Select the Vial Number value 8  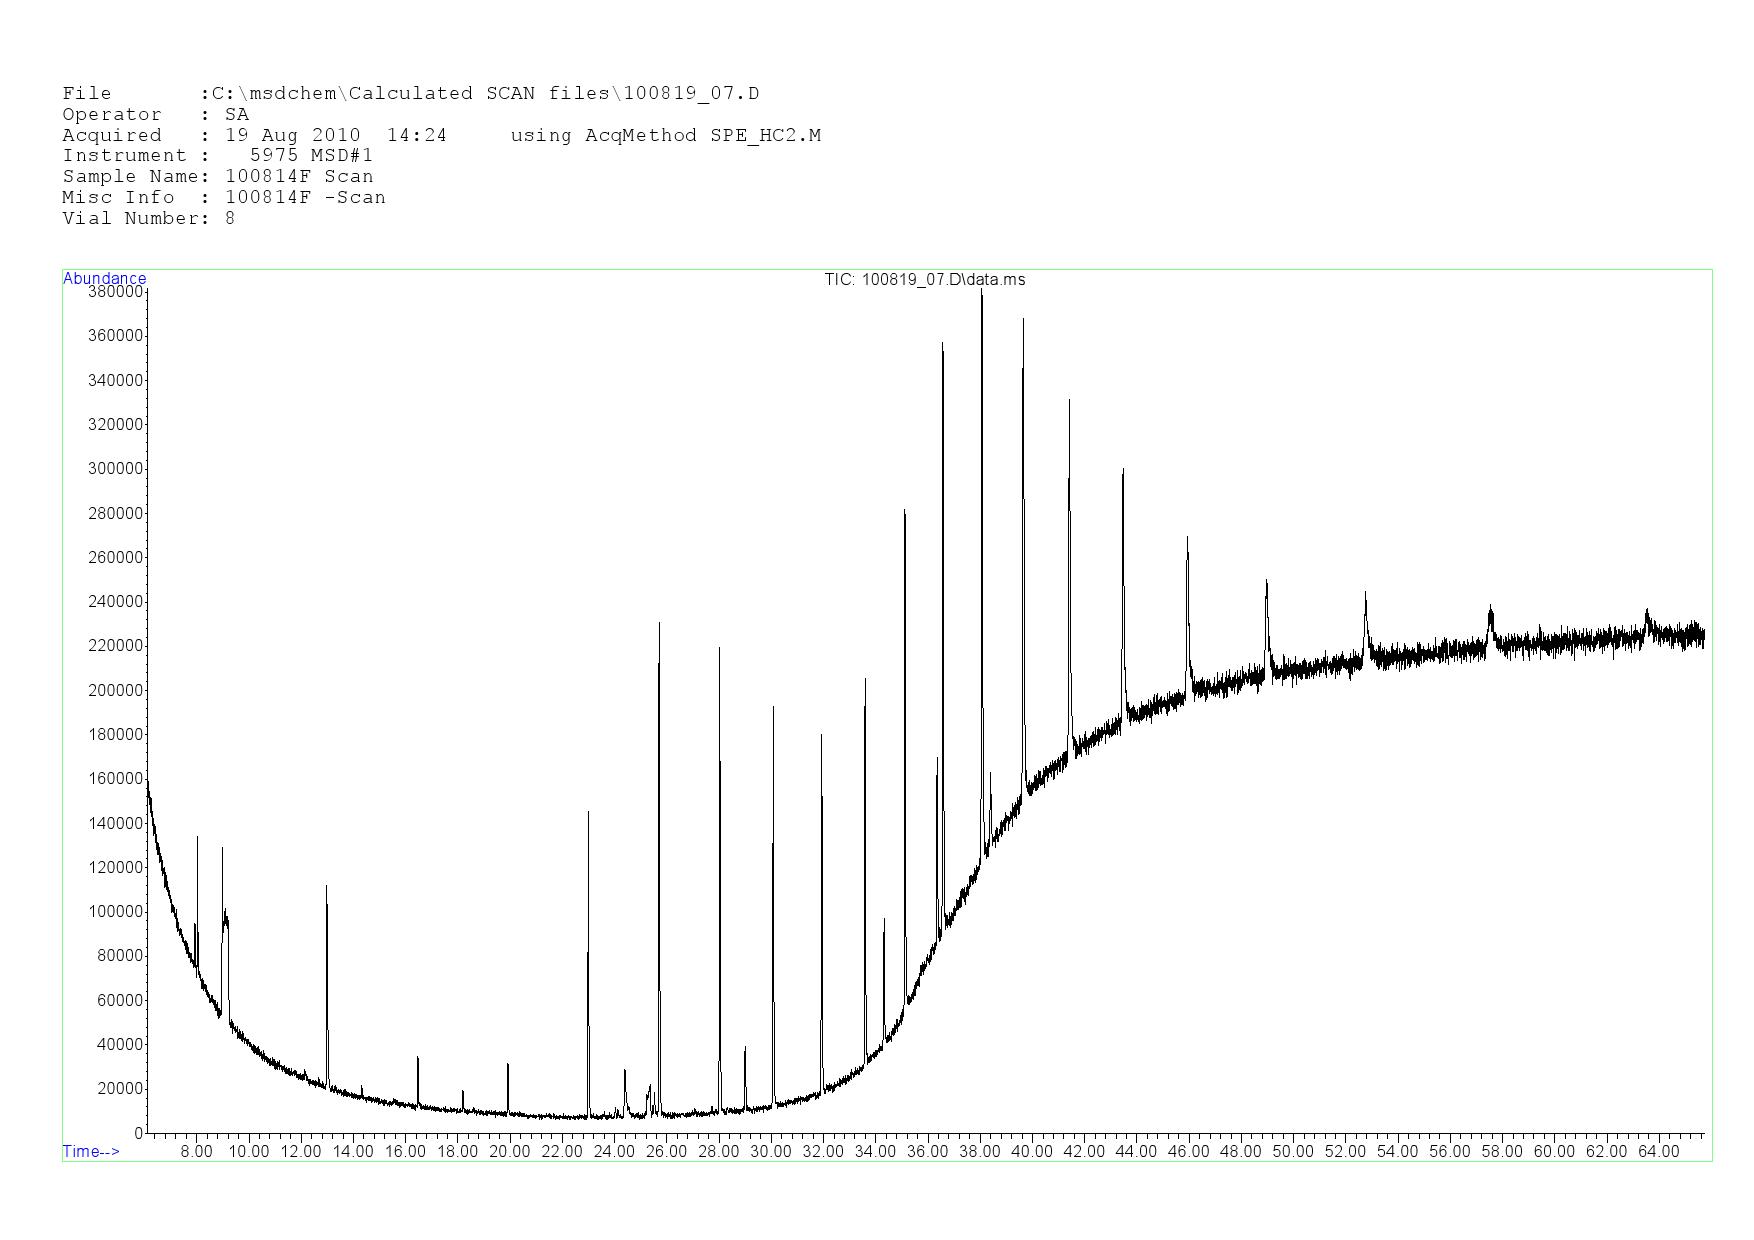click(230, 218)
